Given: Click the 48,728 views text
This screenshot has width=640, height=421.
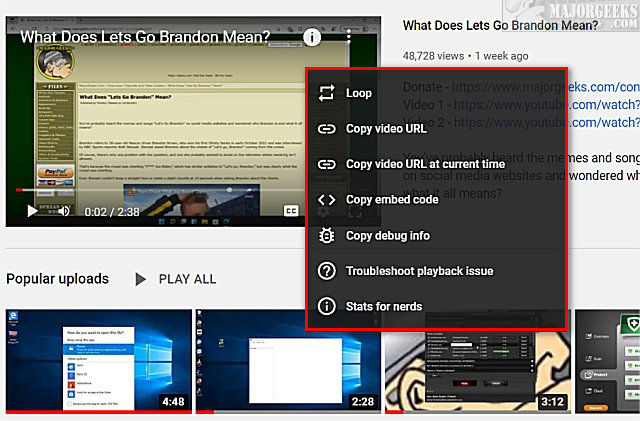Looking at the screenshot, I should [x=433, y=56].
